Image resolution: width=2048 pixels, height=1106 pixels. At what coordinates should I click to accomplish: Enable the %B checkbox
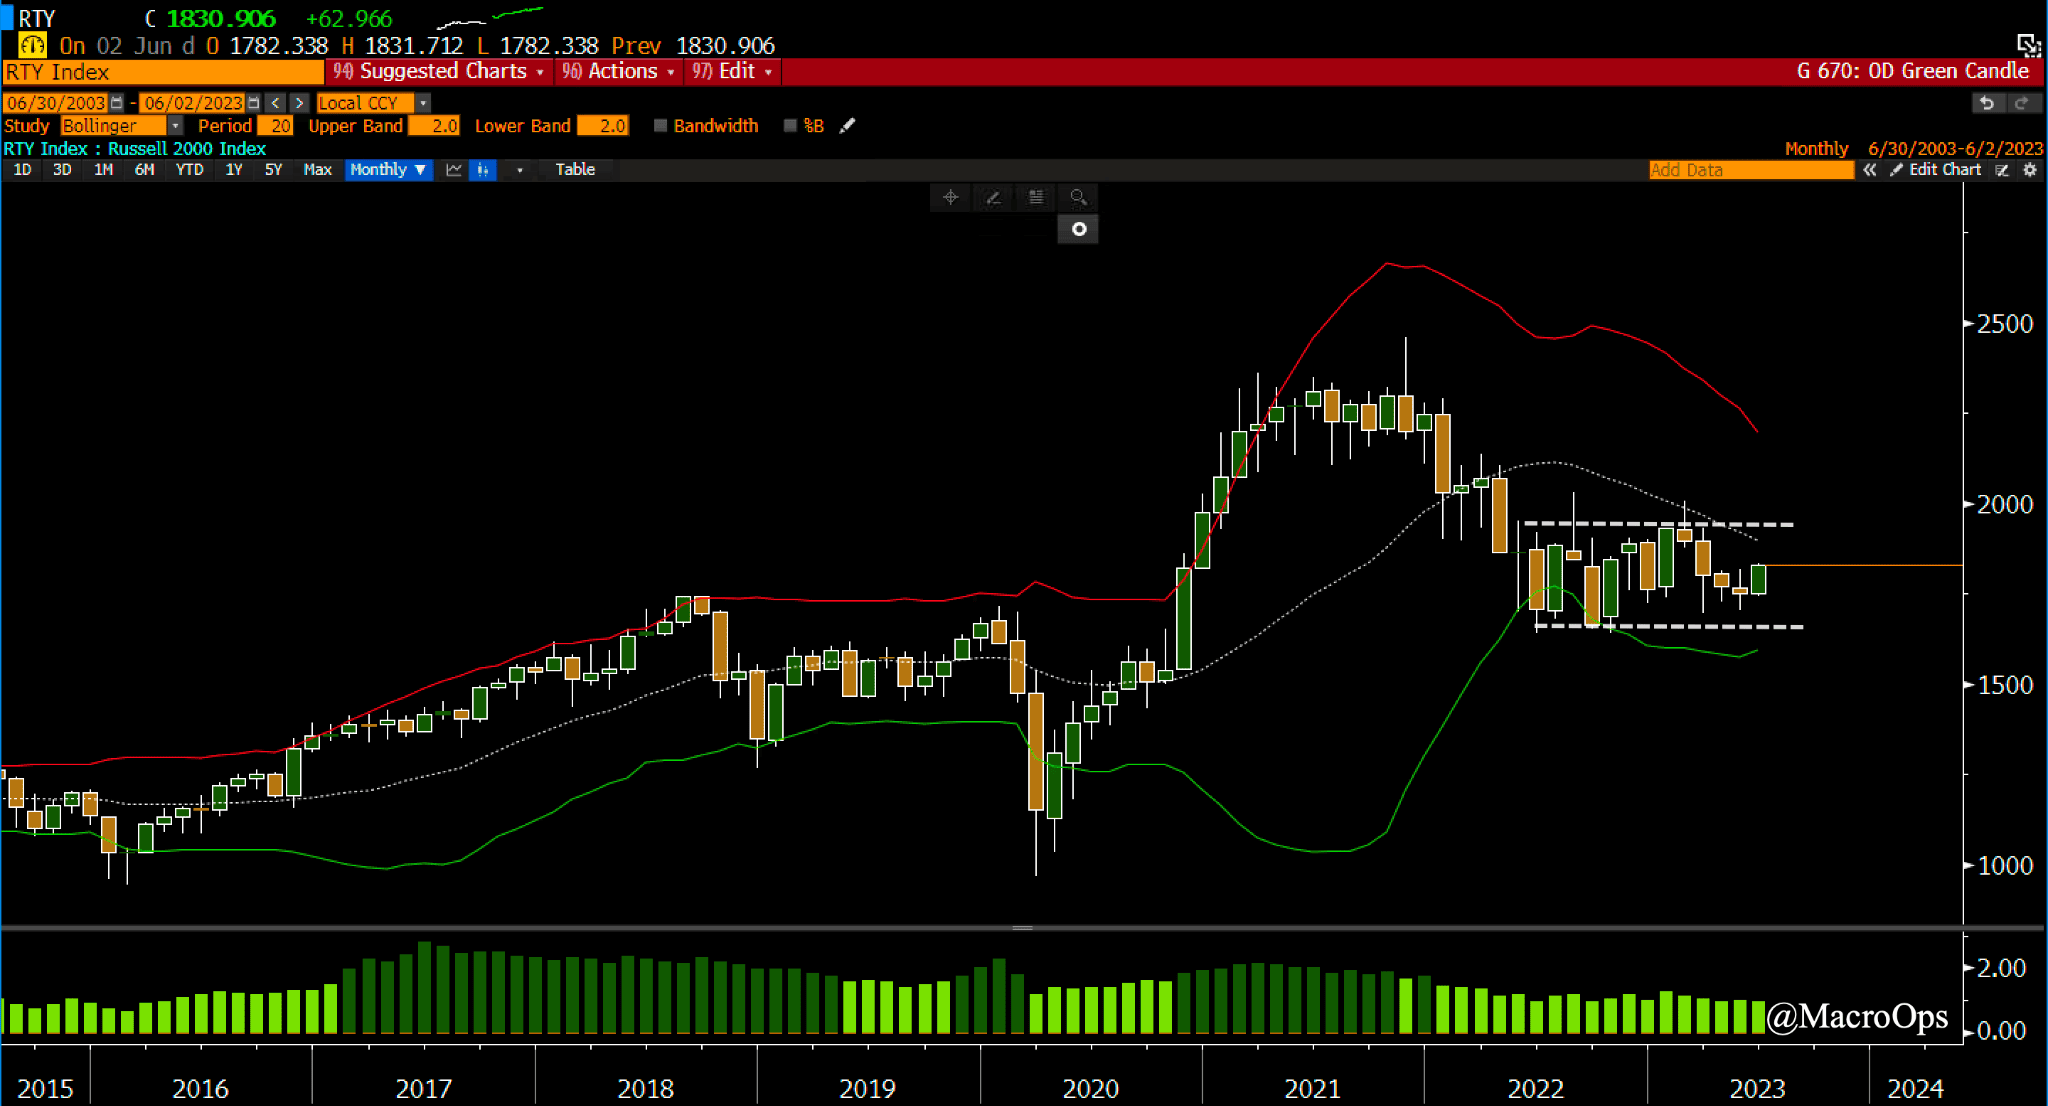click(790, 126)
